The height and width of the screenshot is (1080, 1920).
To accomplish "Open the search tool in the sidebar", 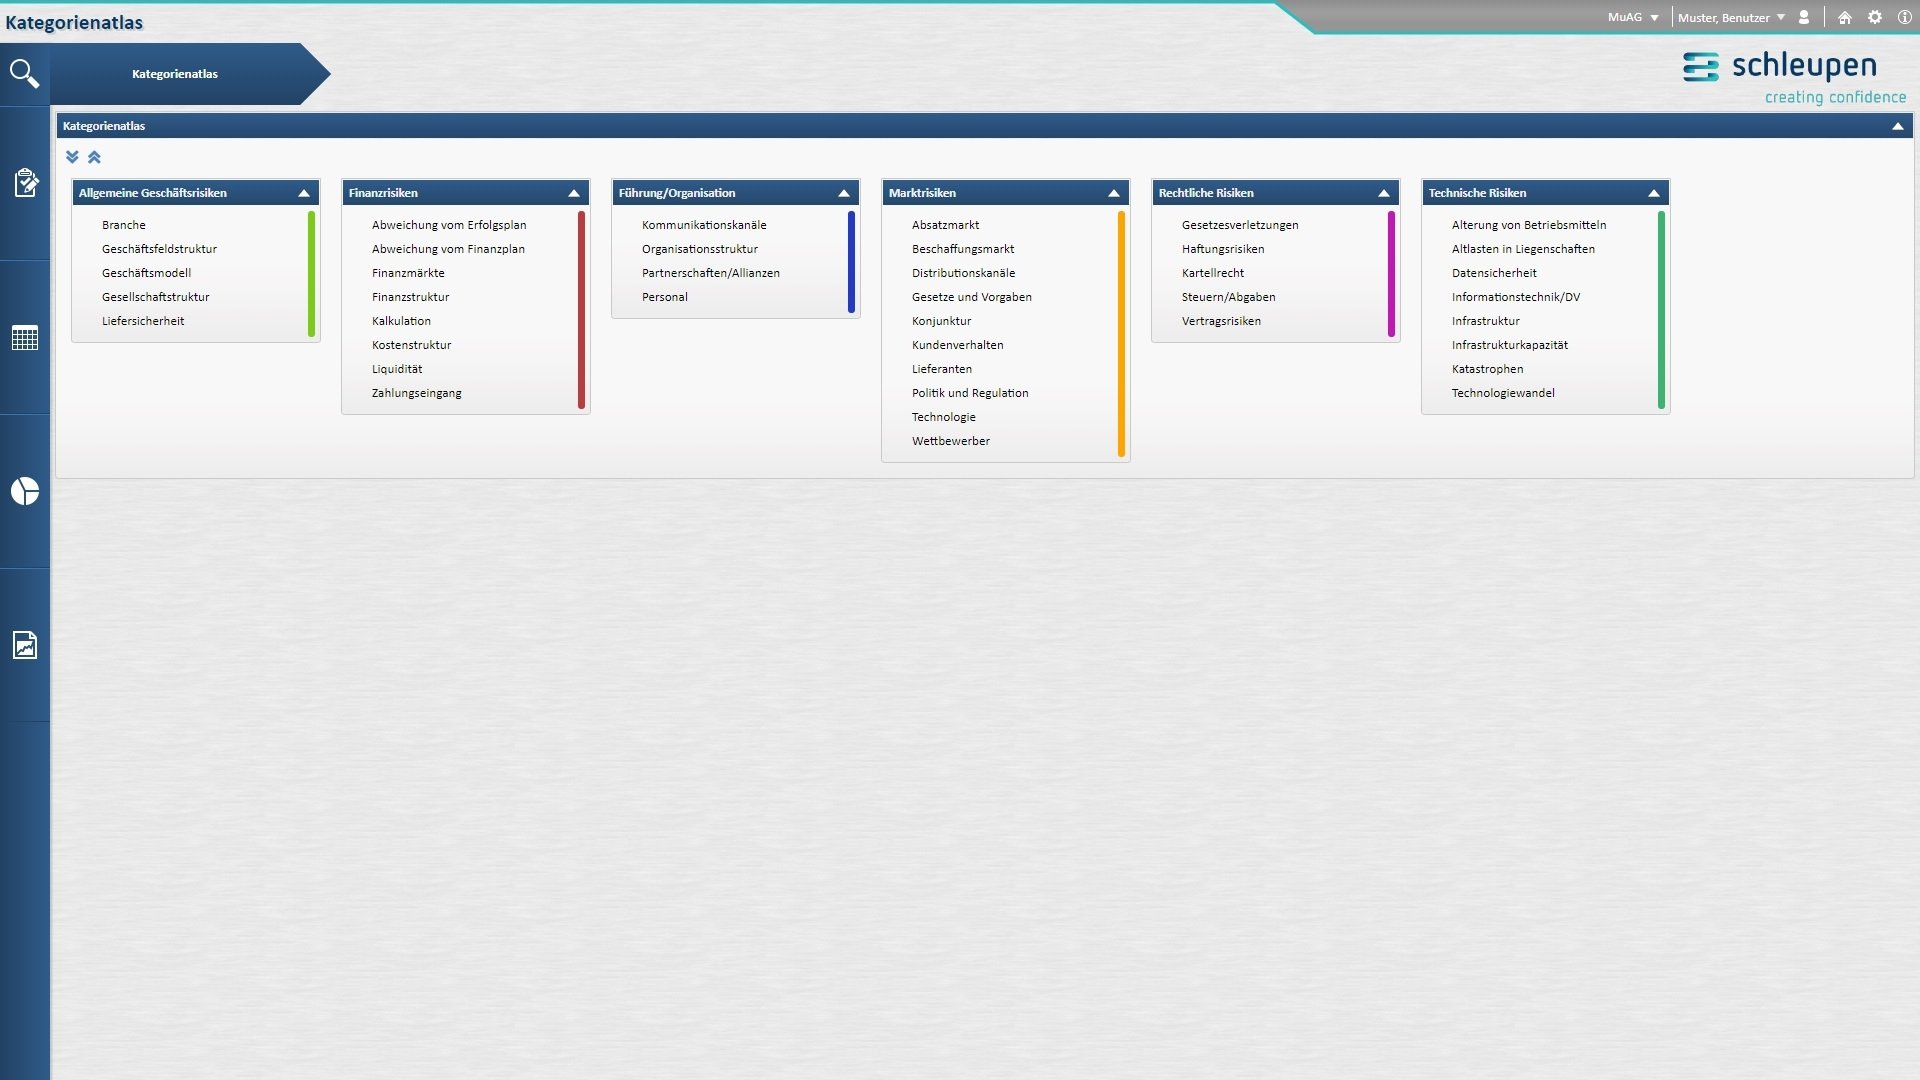I will 25,74.
